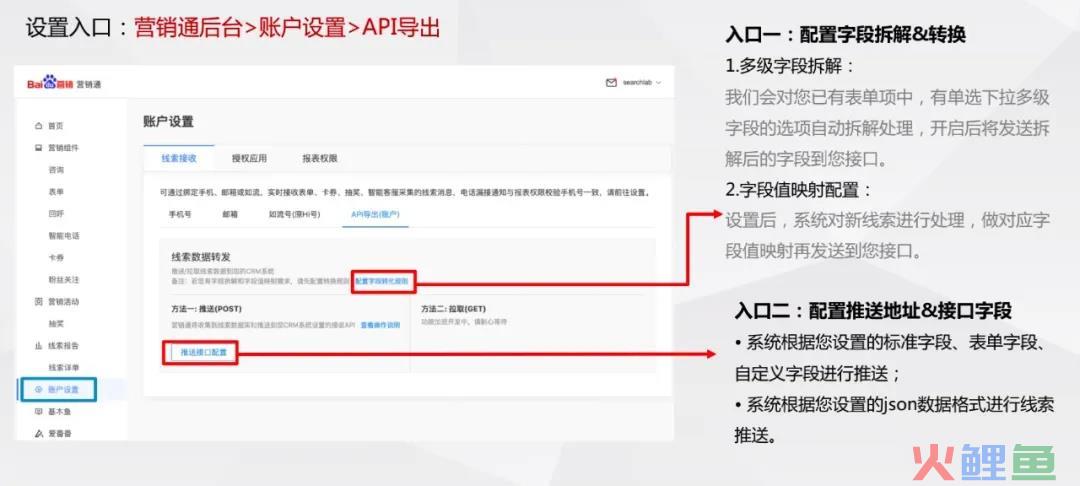Open the mail envelope icon
This screenshot has width=1080, height=486.
pos(610,83)
